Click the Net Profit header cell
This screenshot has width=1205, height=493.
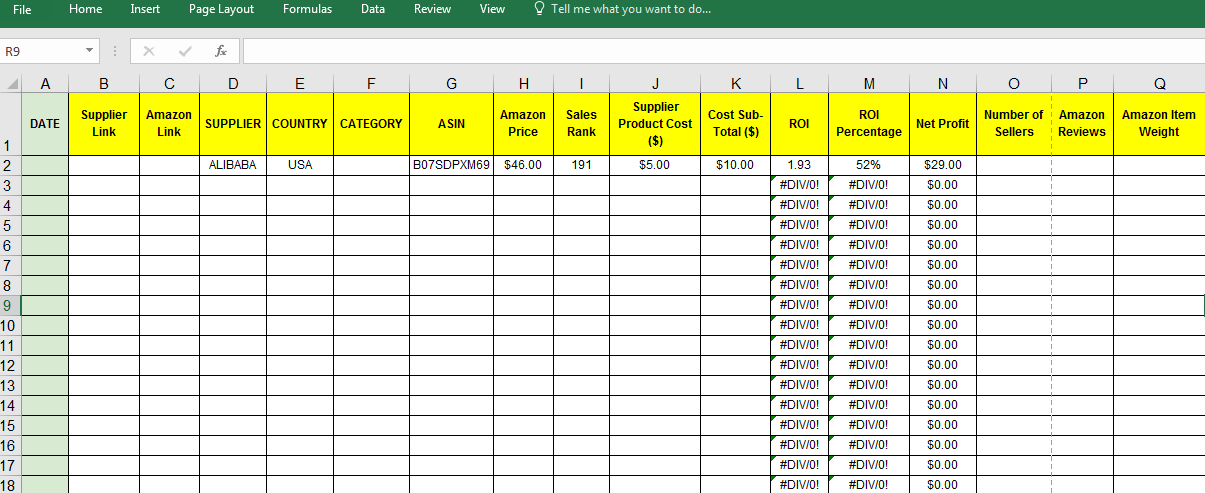point(943,124)
